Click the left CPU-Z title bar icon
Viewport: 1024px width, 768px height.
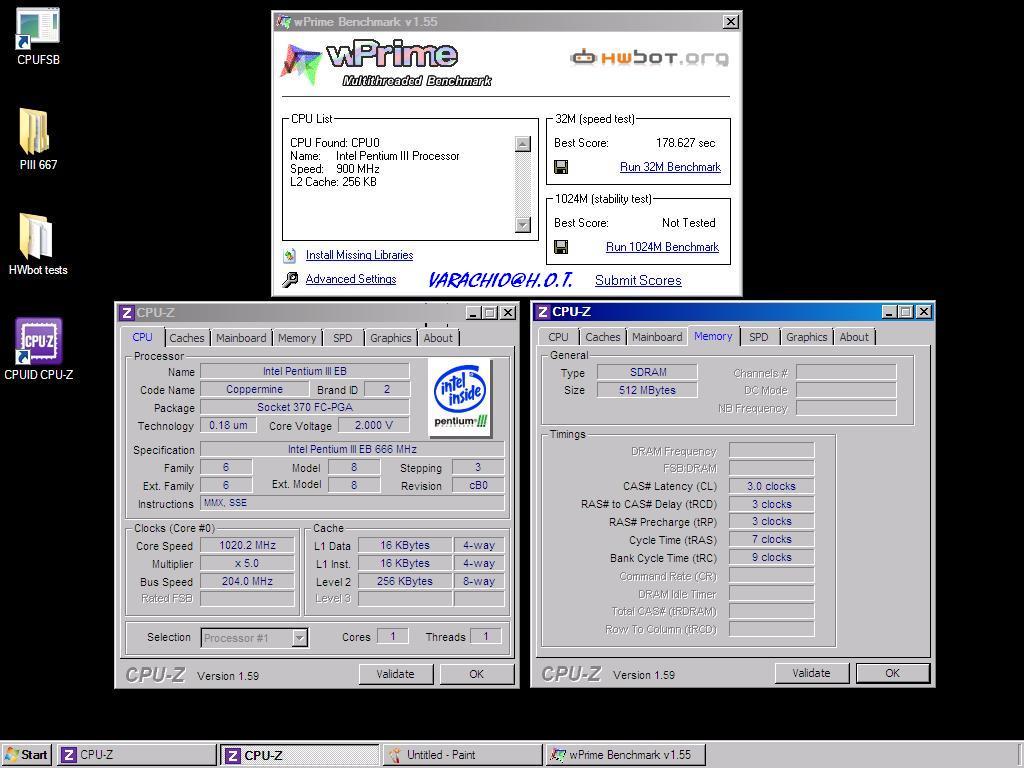click(127, 313)
